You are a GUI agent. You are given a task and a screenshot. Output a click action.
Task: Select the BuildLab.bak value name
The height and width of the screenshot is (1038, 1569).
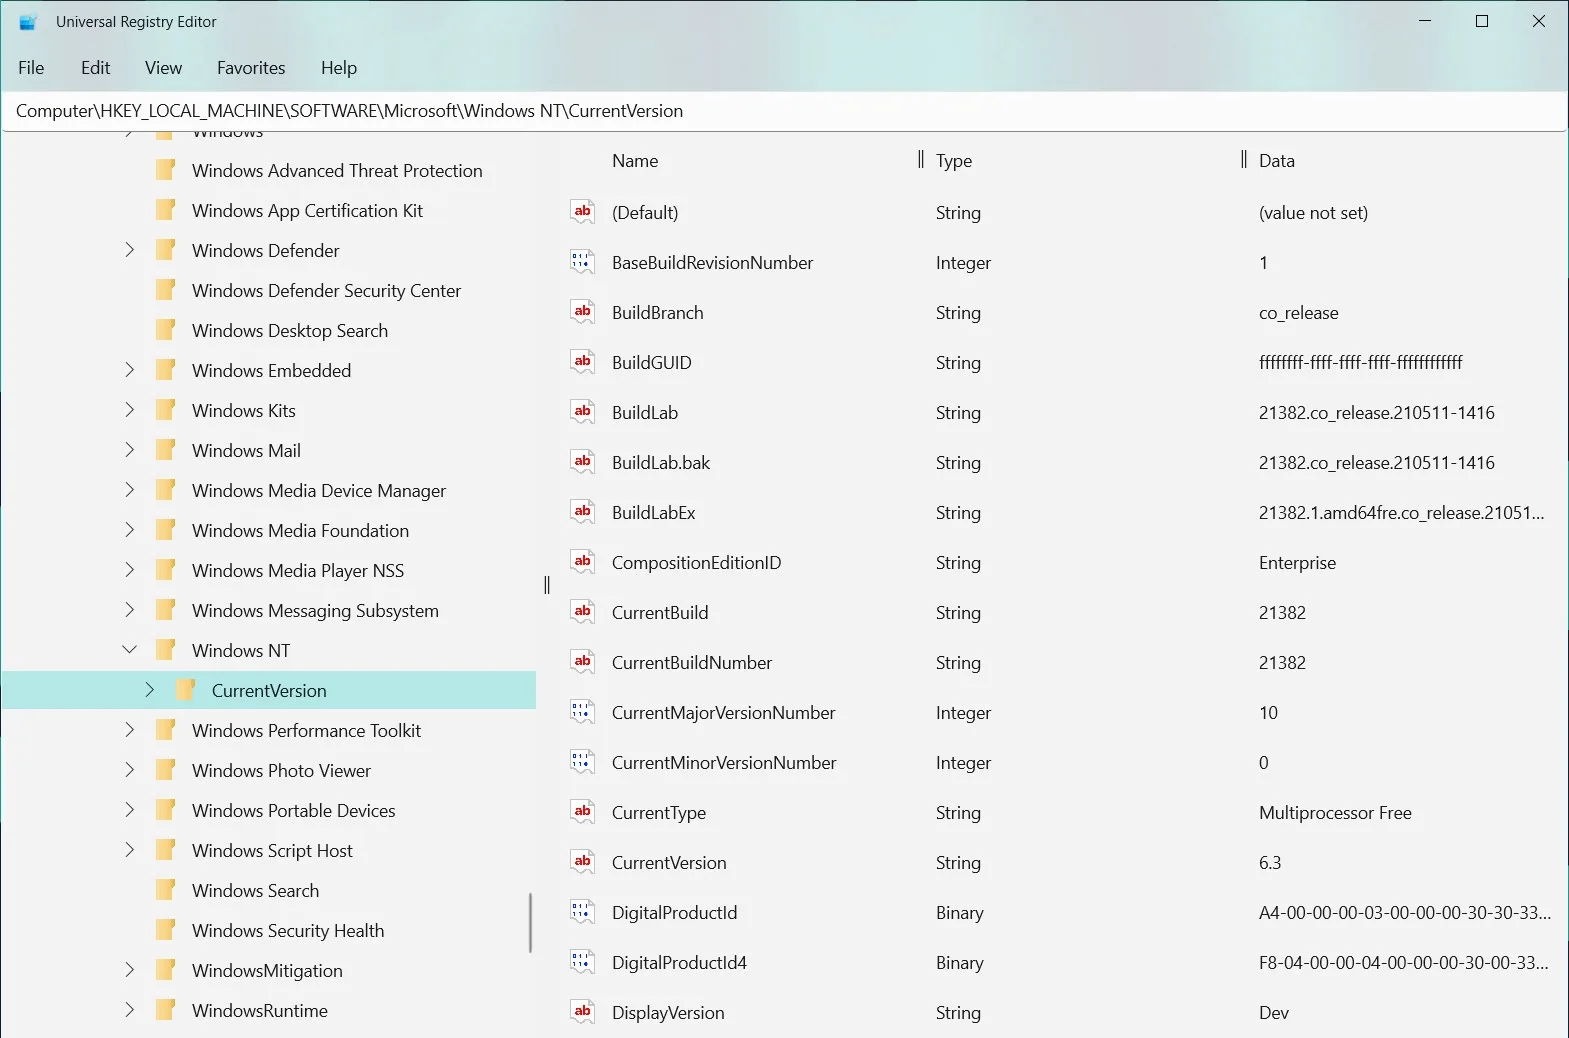coord(661,463)
